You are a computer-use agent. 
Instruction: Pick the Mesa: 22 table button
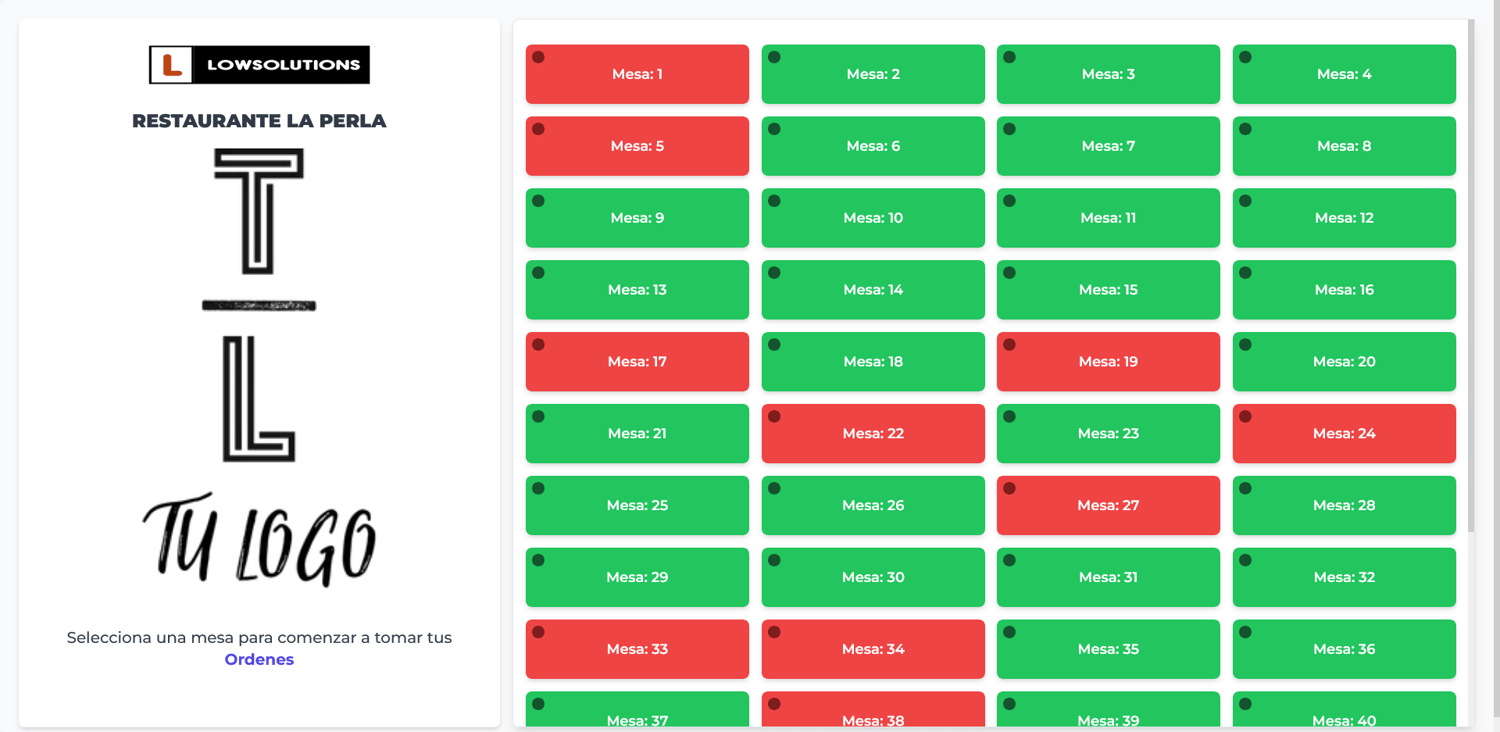tap(873, 433)
